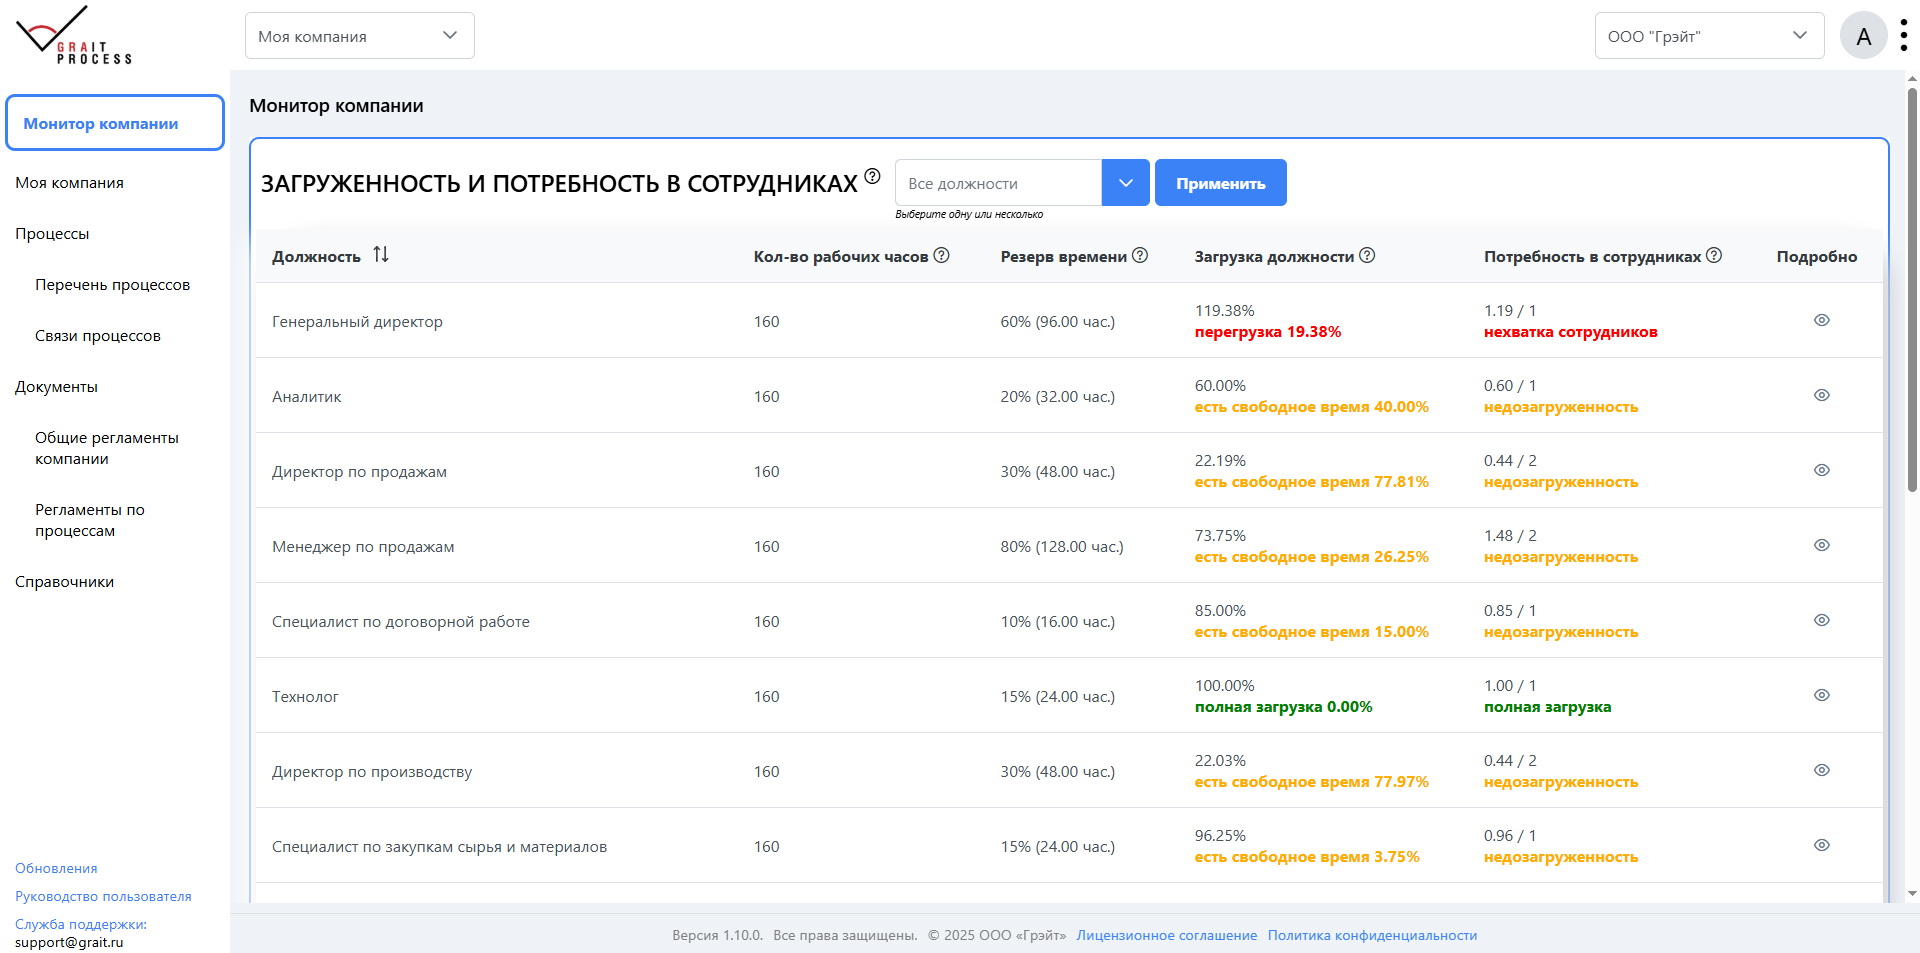The width and height of the screenshot is (1920, 953).
Task: Click the help icon next to Резерв времени
Action: click(1140, 255)
